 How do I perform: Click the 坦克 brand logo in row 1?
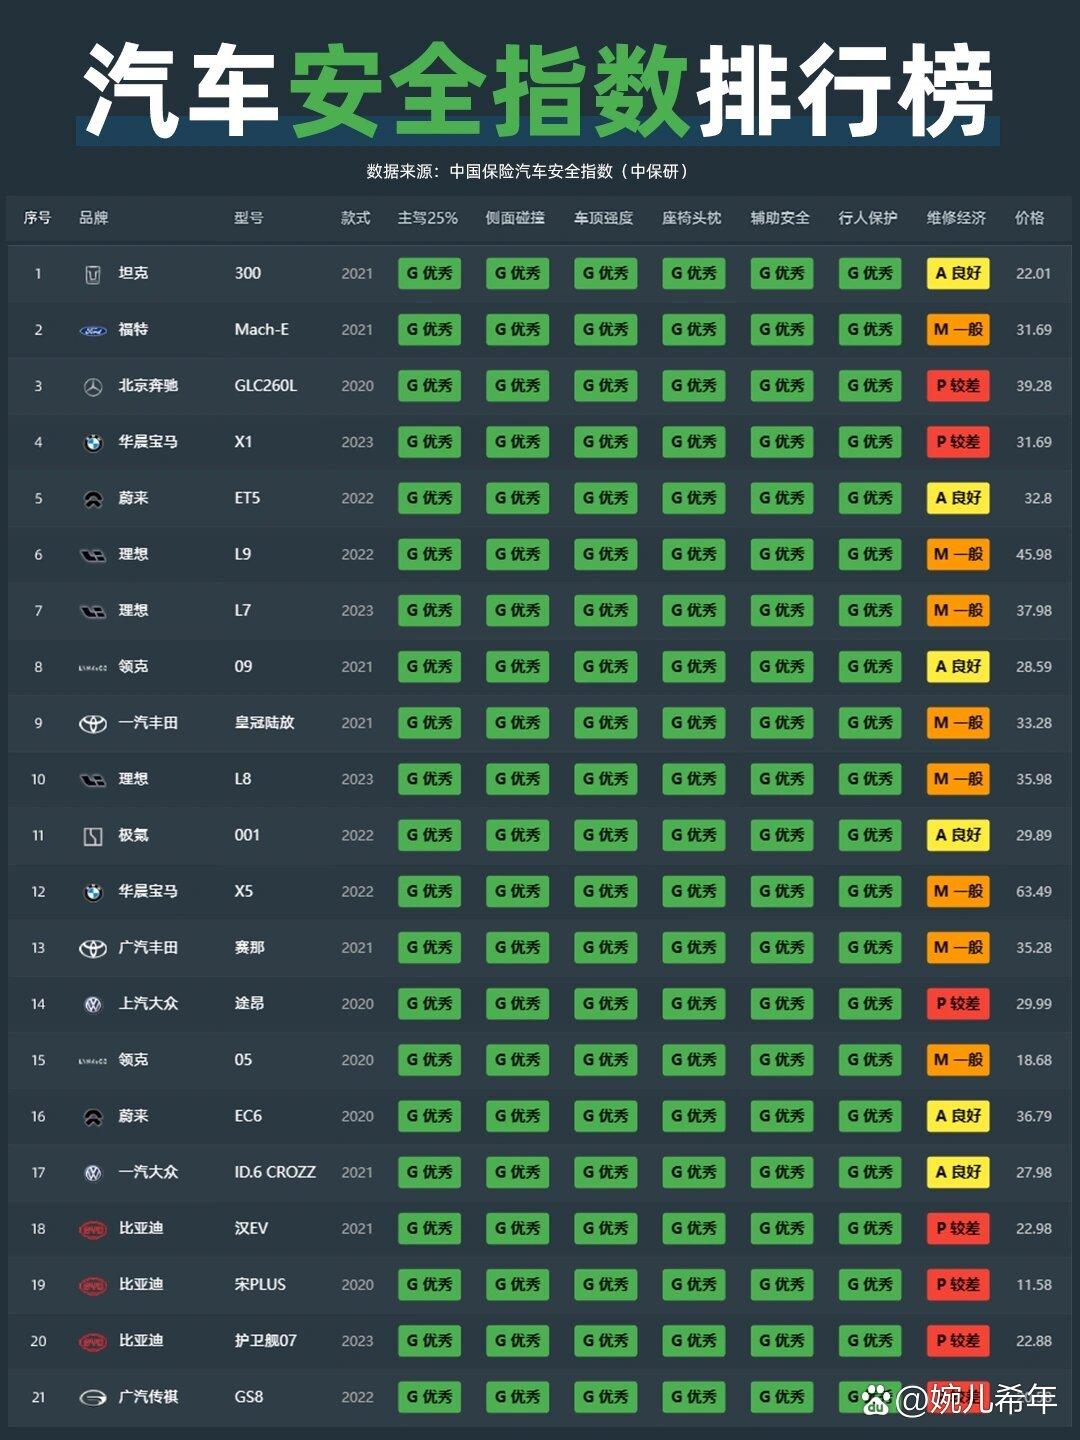coord(93,274)
